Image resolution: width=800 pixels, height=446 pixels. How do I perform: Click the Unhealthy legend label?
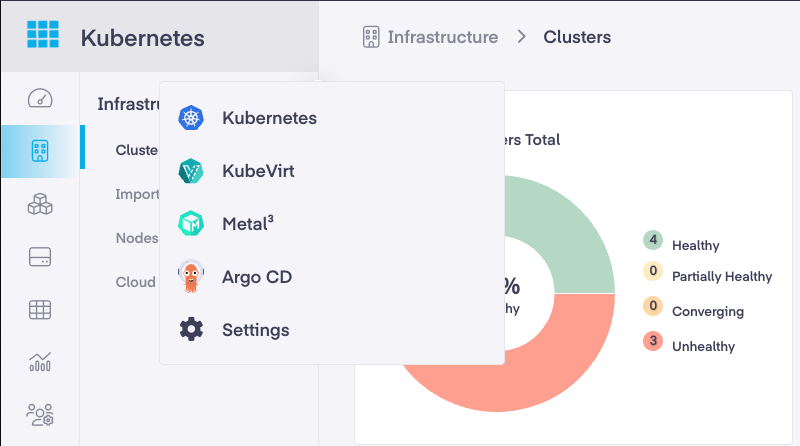(x=703, y=346)
